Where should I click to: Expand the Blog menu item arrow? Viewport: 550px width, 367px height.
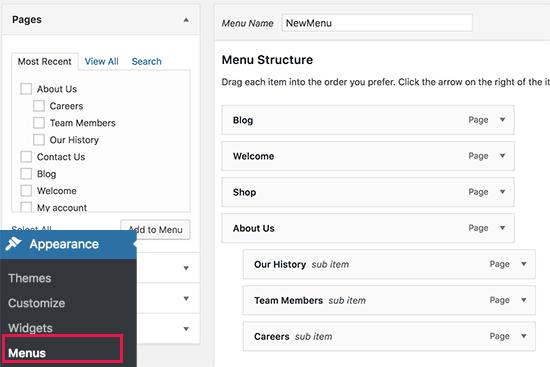pyautogui.click(x=502, y=120)
